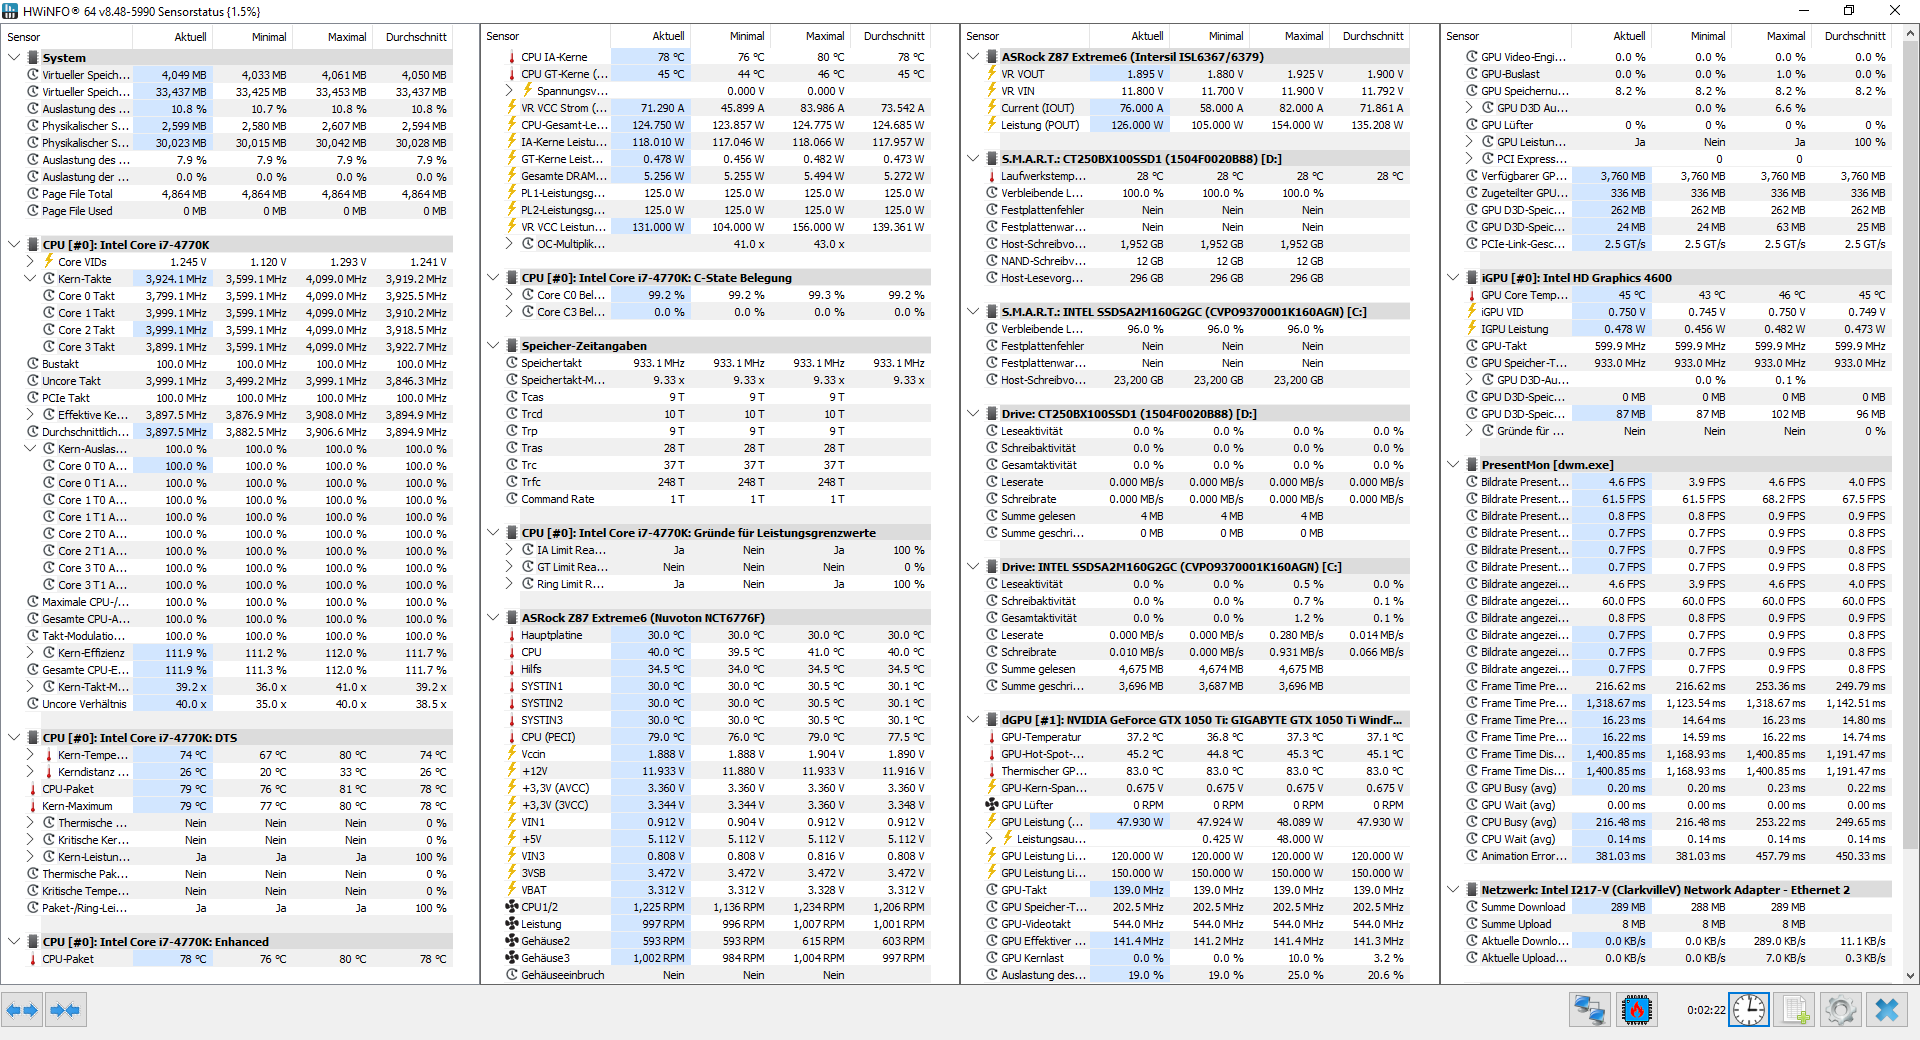Image resolution: width=1920 pixels, height=1040 pixels.
Task: Collapse the i7-4770K DTS group
Action: click(x=14, y=738)
